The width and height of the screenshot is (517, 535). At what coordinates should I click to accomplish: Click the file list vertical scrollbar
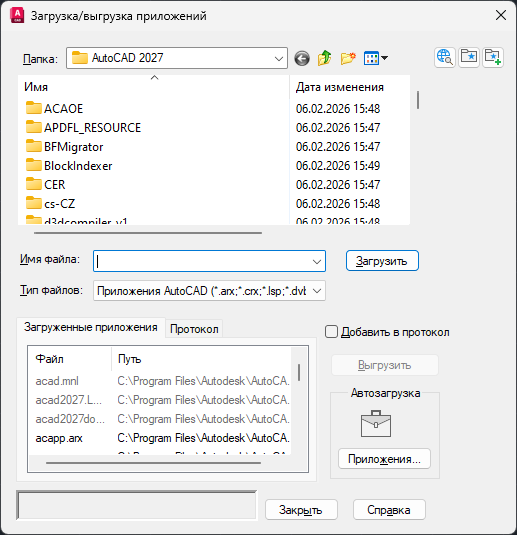point(418,100)
